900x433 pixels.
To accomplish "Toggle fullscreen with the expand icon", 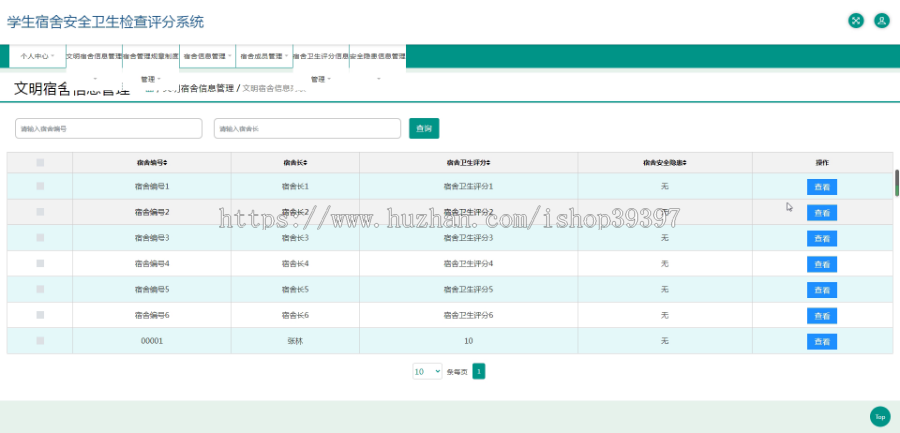I will (856, 21).
